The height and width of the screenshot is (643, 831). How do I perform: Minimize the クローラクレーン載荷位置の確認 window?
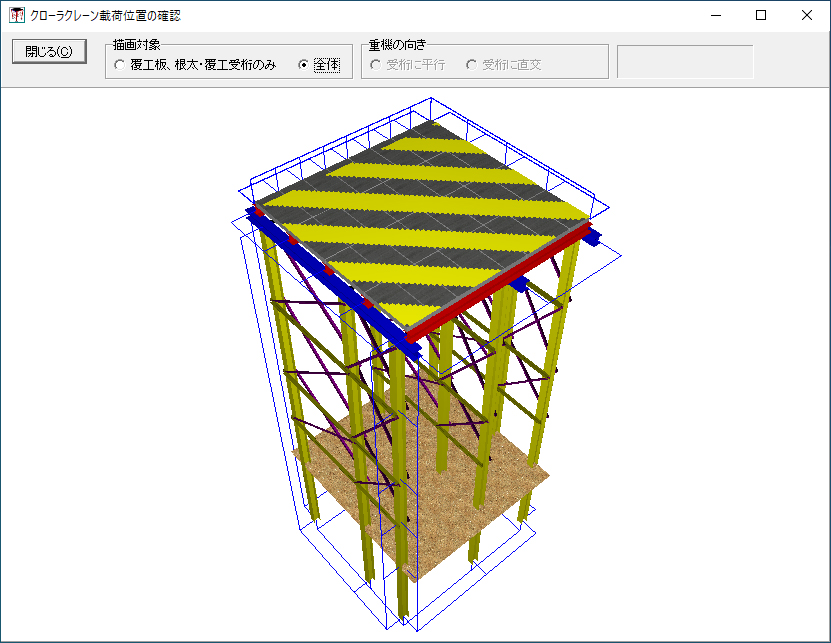pyautogui.click(x=716, y=15)
